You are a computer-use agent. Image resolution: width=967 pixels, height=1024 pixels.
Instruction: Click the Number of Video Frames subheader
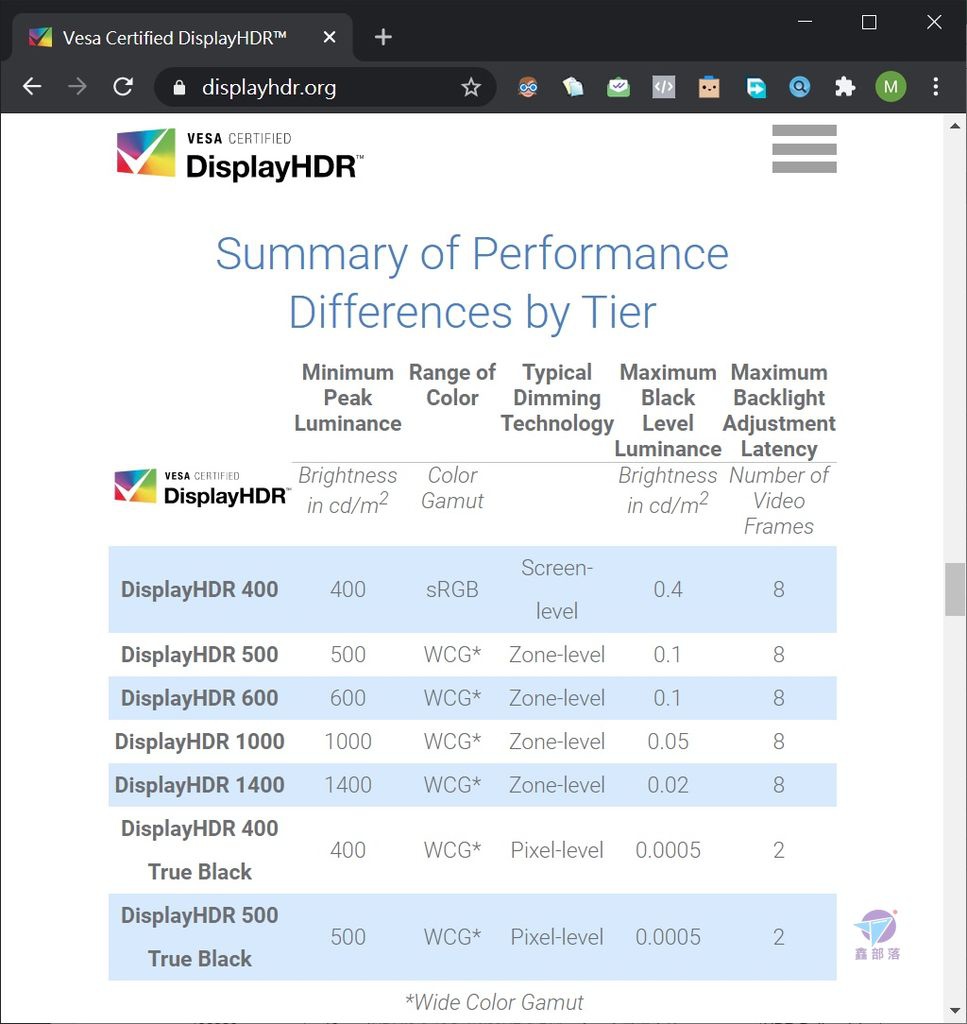779,500
